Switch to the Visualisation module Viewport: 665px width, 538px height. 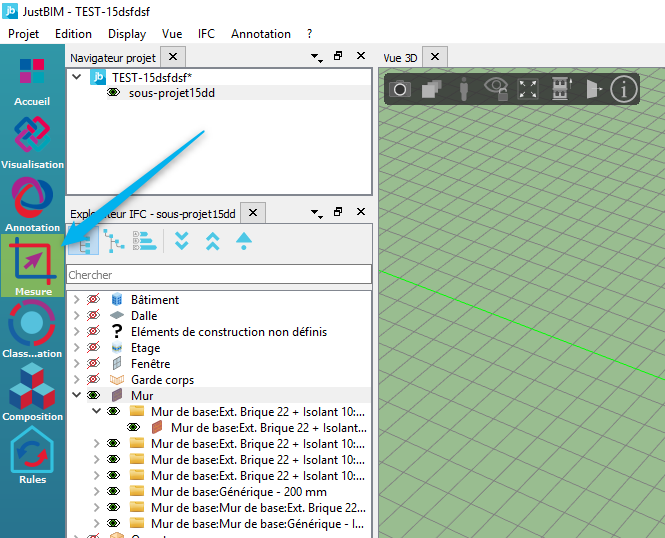pos(32,143)
